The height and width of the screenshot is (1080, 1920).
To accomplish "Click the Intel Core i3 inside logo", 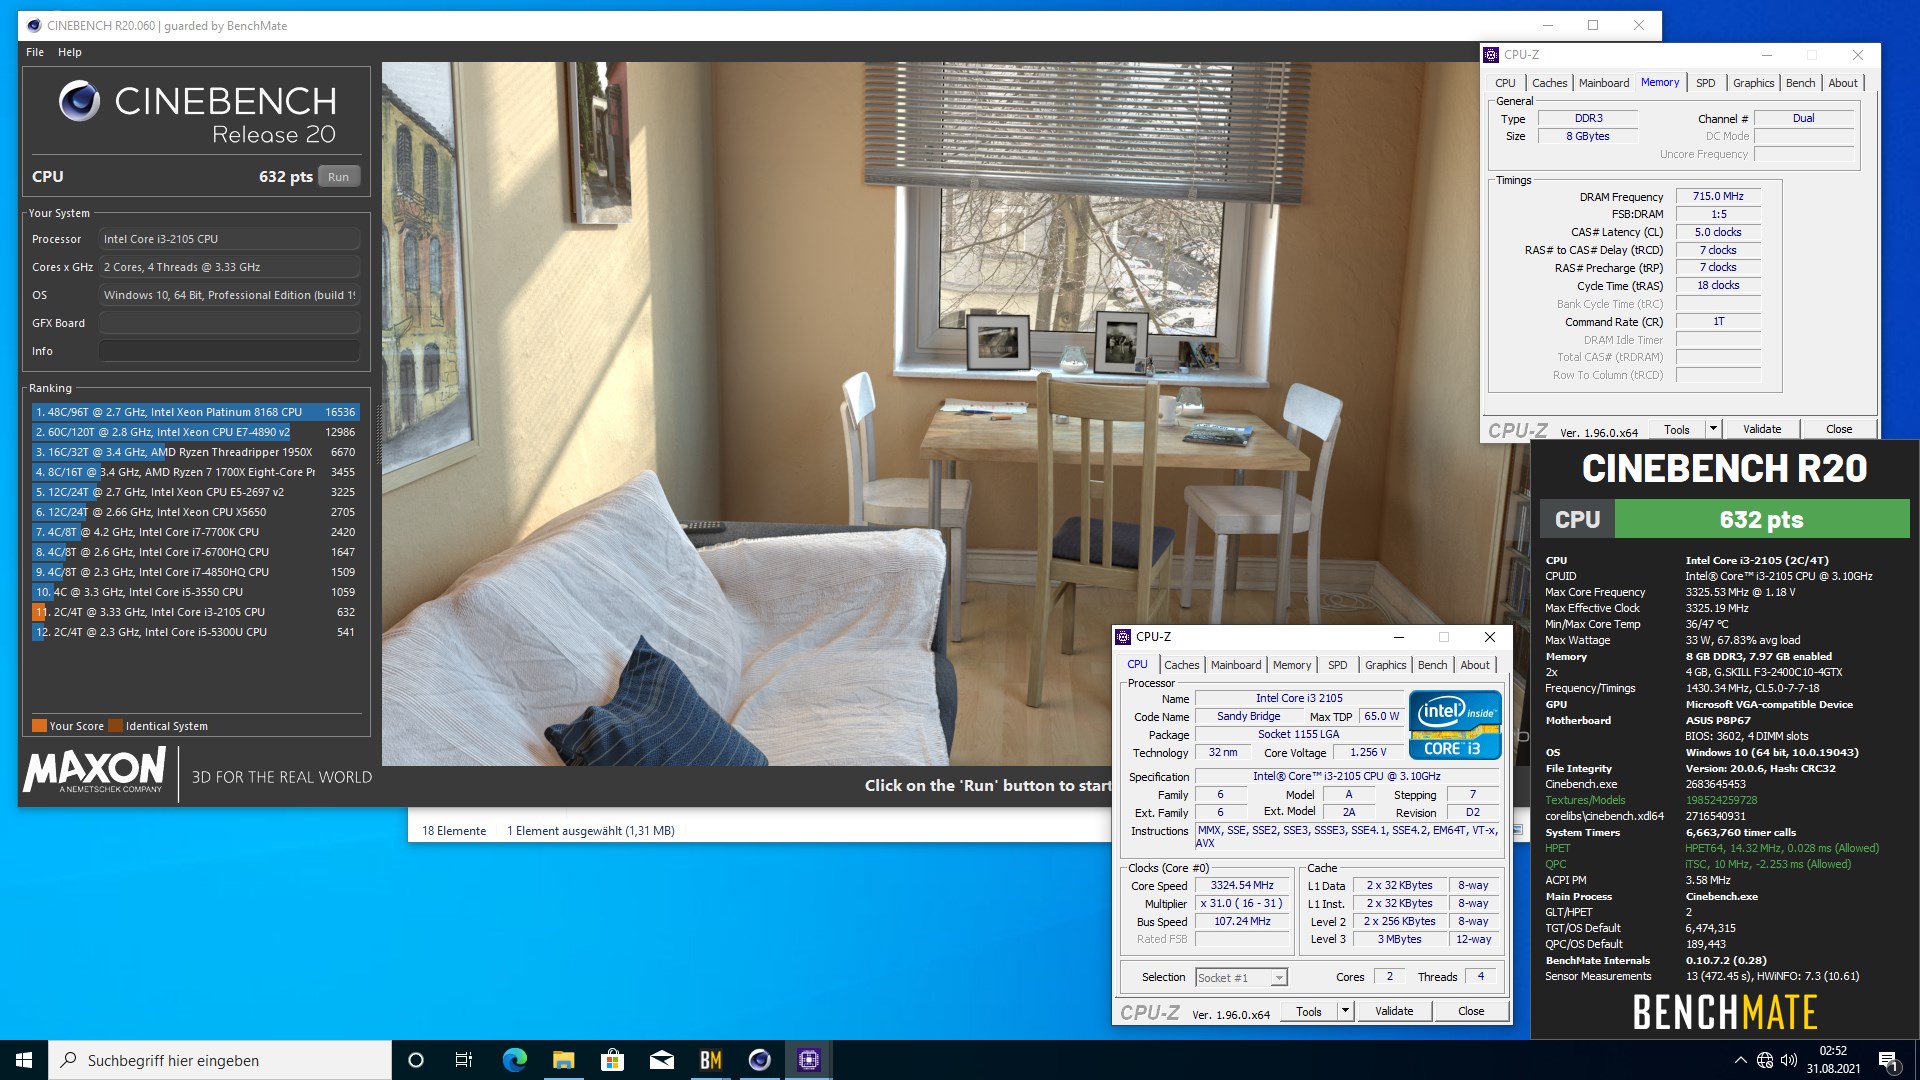I will point(1456,725).
